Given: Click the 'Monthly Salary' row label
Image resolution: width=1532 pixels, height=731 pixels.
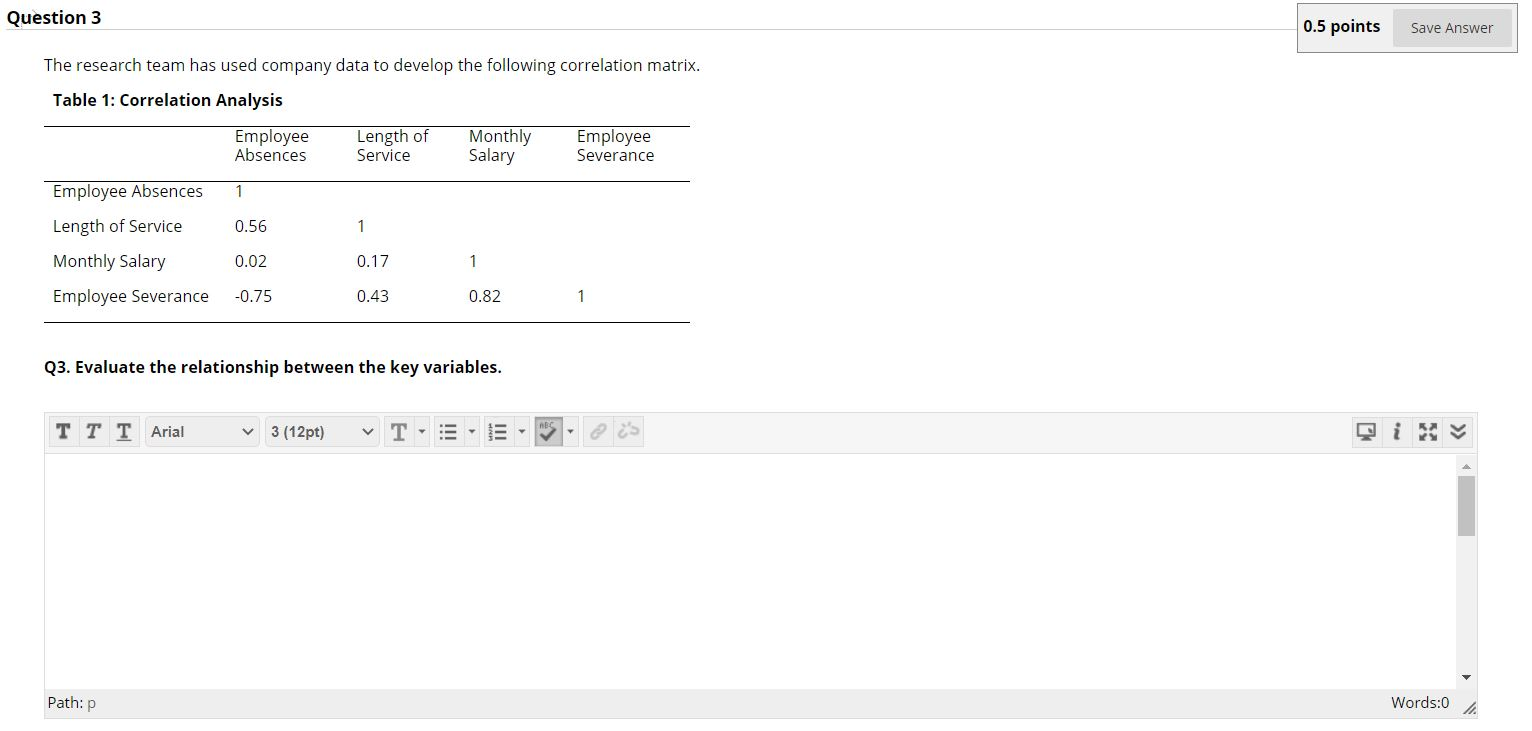Looking at the screenshot, I should click(x=109, y=261).
